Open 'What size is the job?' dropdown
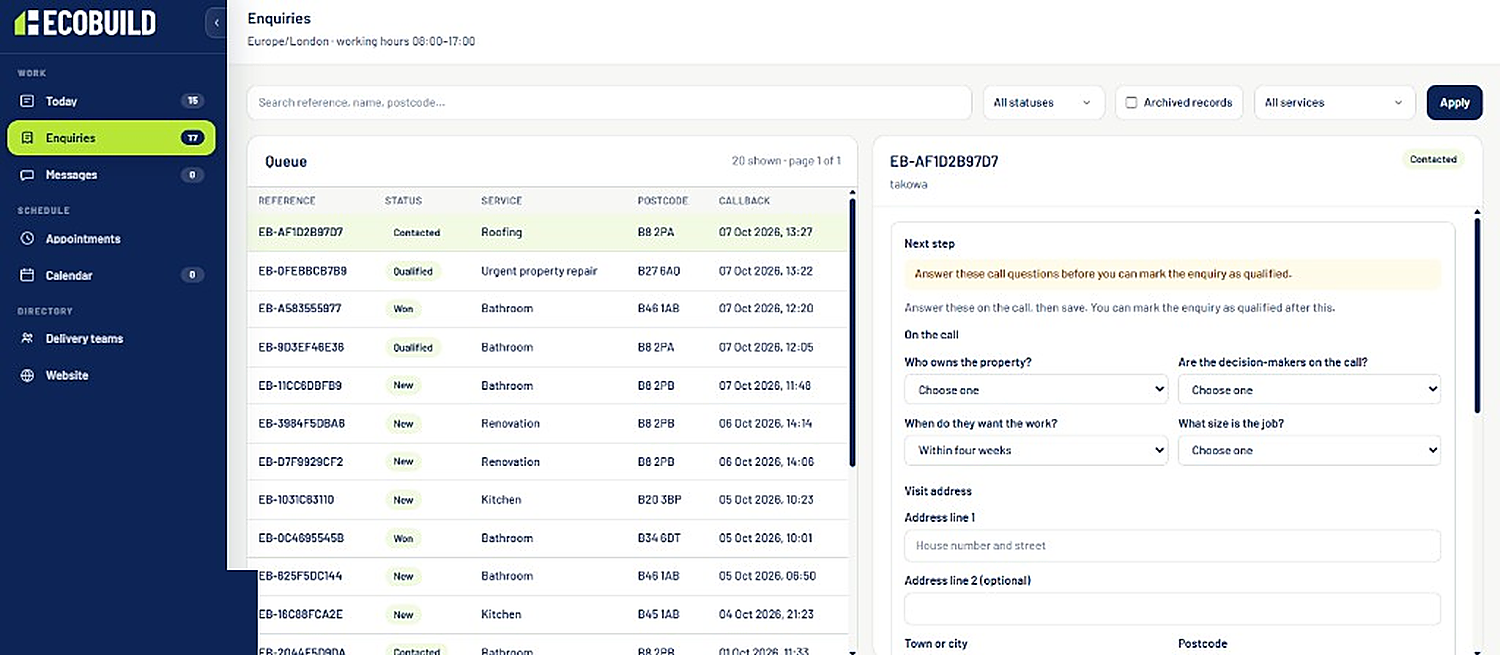 click(1309, 450)
